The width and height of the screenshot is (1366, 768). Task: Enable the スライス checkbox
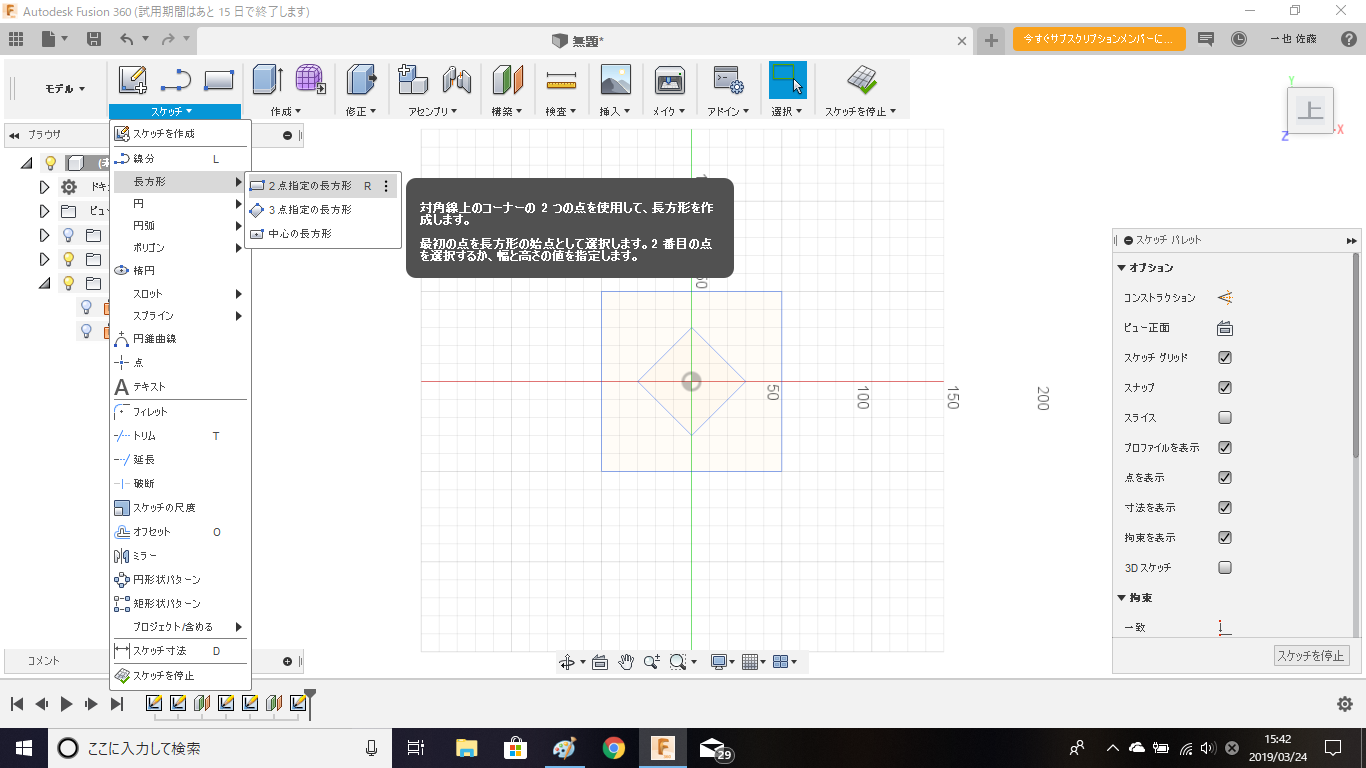click(x=1225, y=418)
